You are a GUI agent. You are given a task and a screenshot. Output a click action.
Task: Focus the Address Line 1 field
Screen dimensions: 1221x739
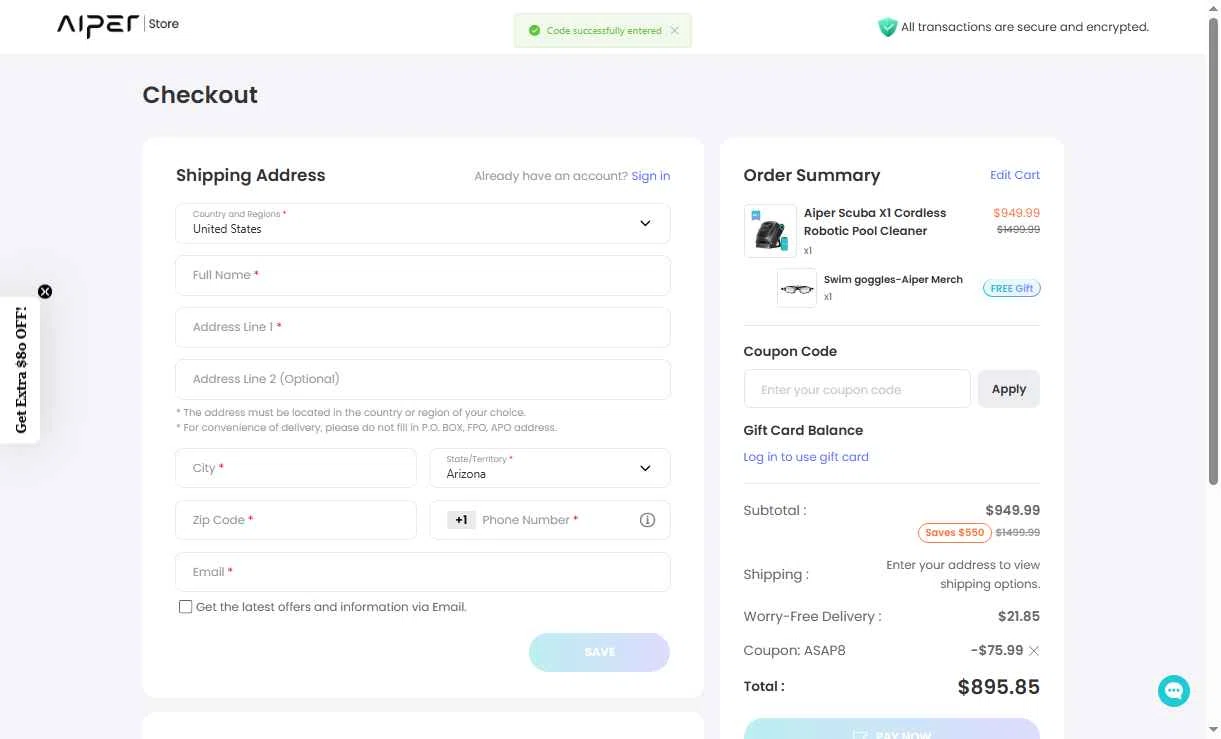pyautogui.click(x=423, y=327)
